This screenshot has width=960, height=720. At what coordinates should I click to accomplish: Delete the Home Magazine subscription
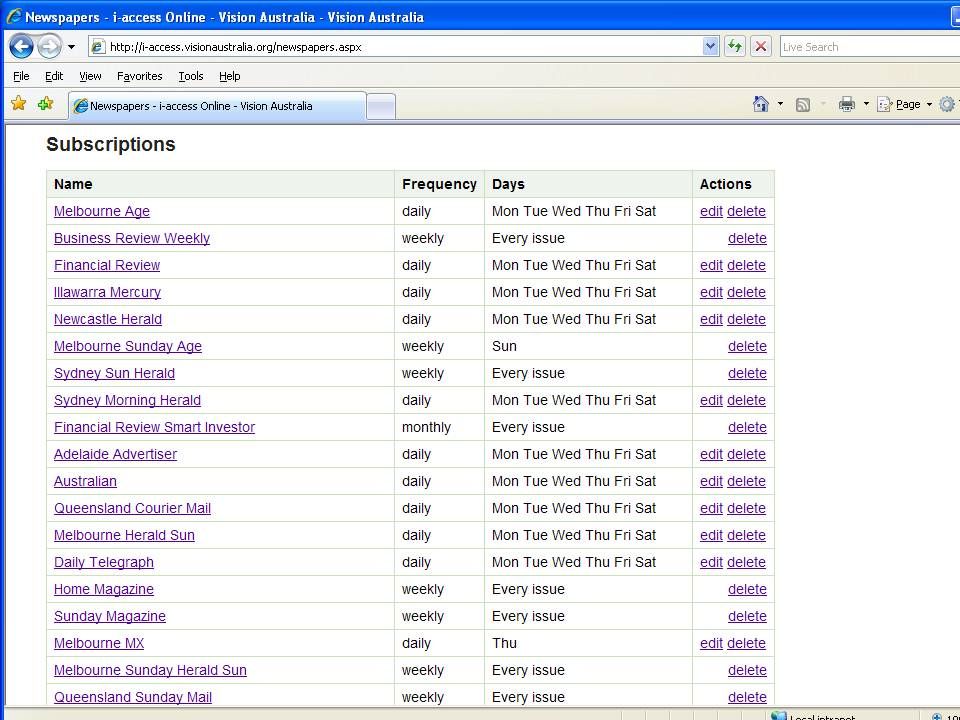pos(747,589)
